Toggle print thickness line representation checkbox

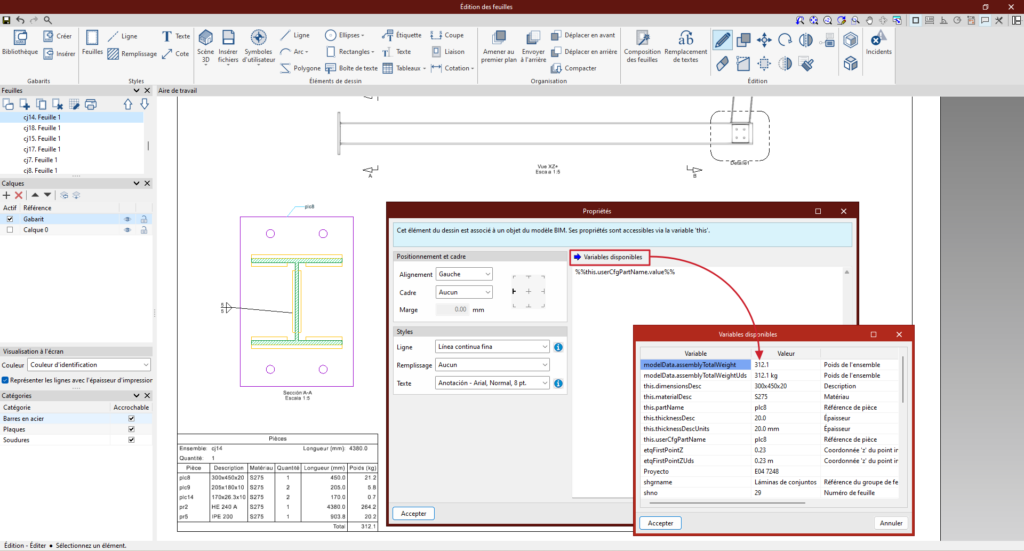7,380
